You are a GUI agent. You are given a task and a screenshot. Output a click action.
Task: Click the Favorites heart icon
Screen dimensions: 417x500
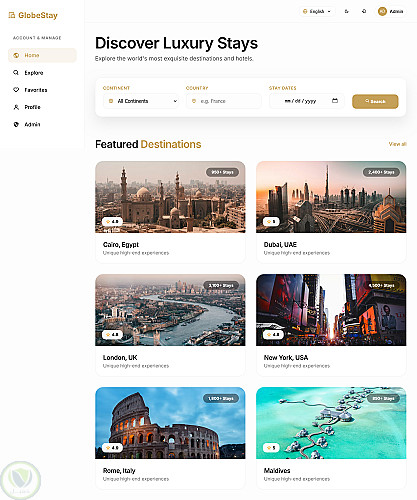(16, 90)
